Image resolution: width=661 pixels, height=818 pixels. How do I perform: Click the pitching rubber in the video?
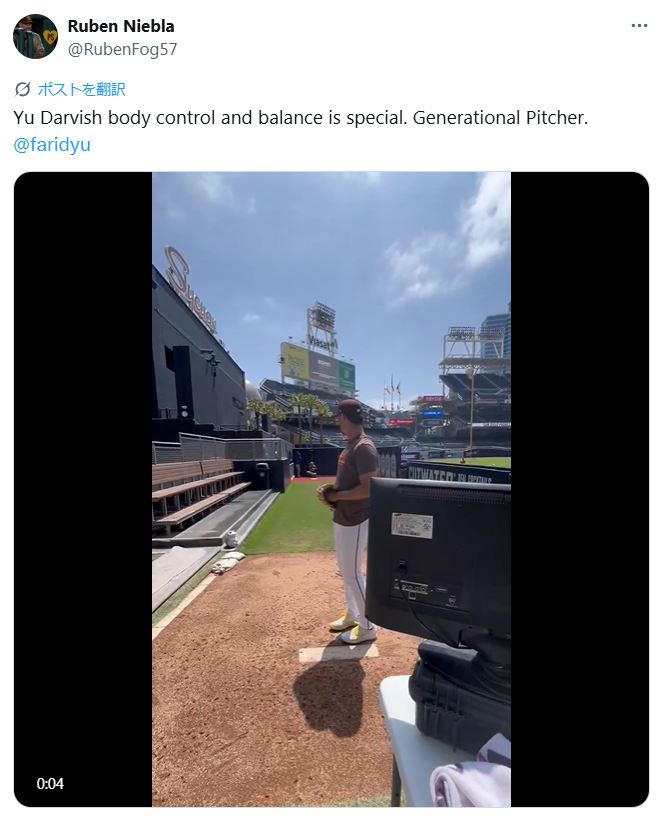(x=338, y=653)
